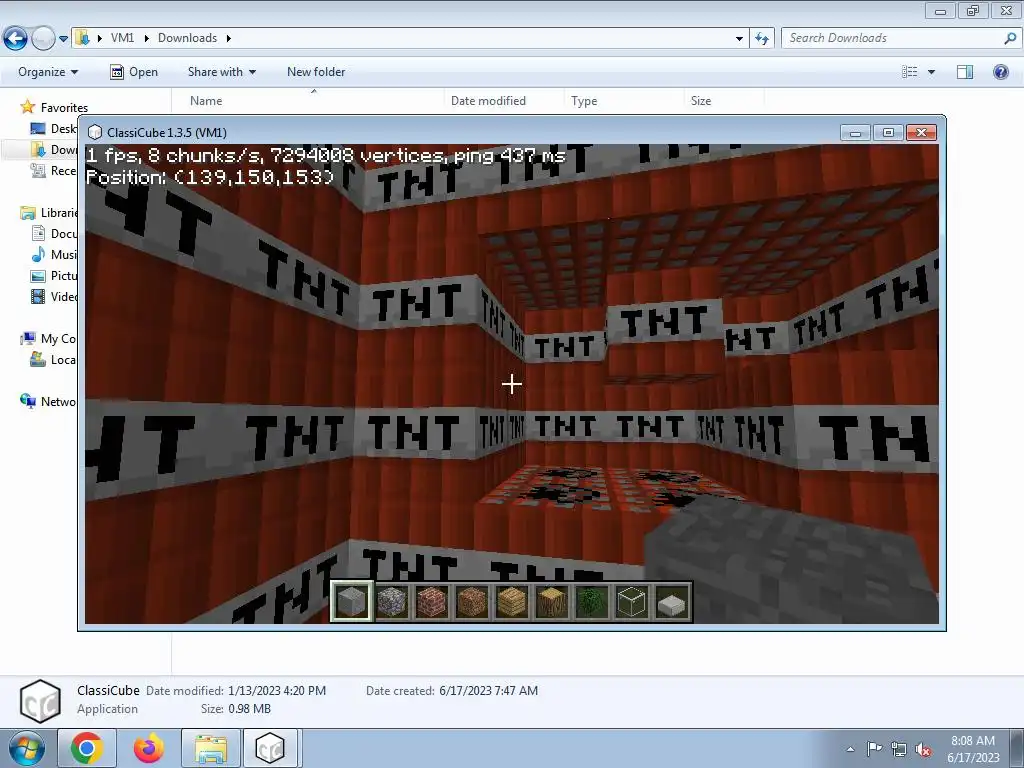1024x768 pixels.
Task: Click the muted volume icon in tray
Action: point(923,749)
